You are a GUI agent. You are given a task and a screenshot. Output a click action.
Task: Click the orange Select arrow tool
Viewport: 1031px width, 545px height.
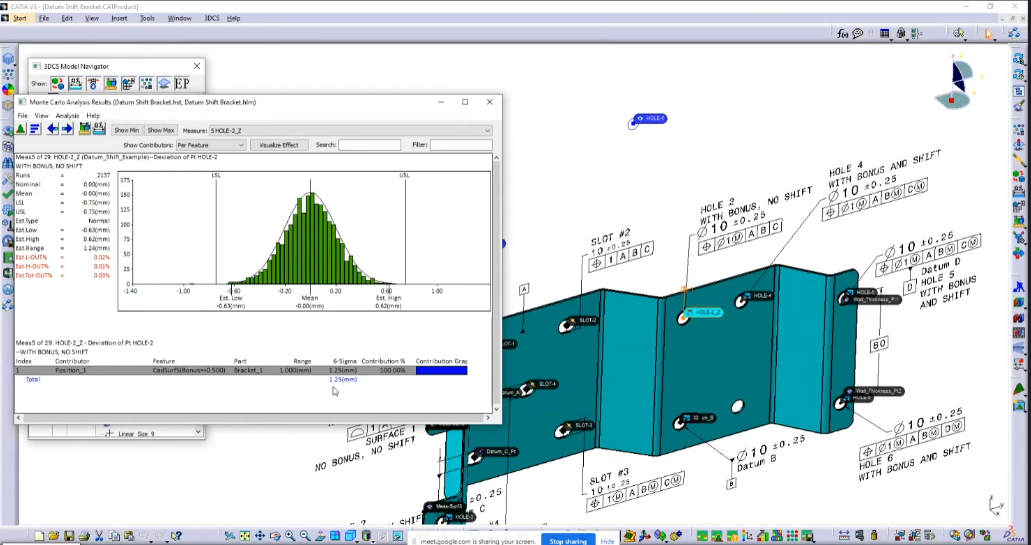[990, 34]
